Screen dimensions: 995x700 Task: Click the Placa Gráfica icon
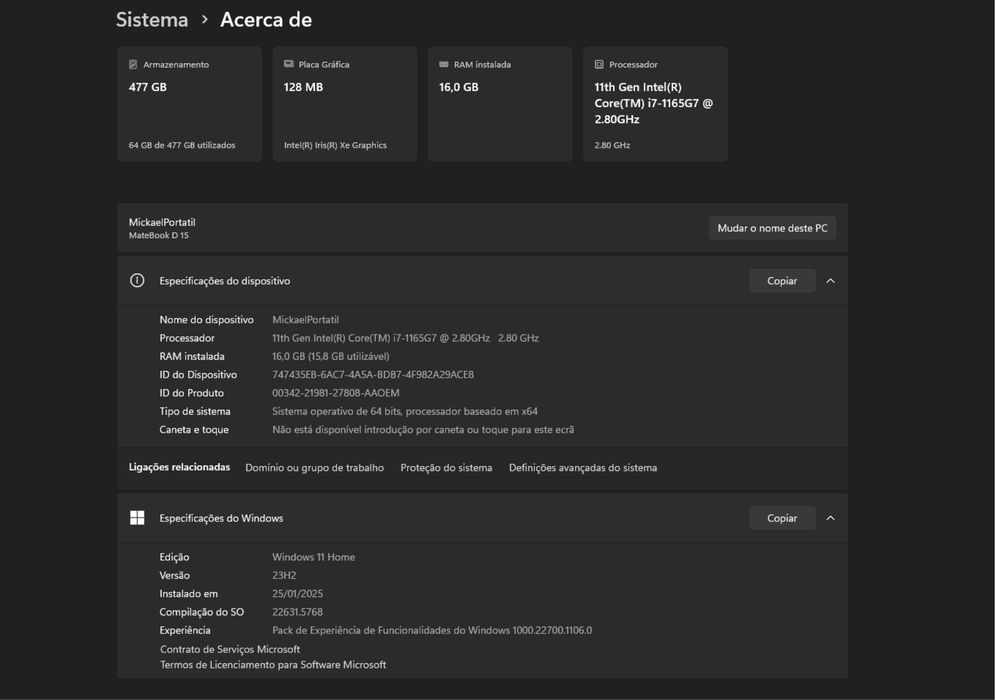(x=289, y=64)
